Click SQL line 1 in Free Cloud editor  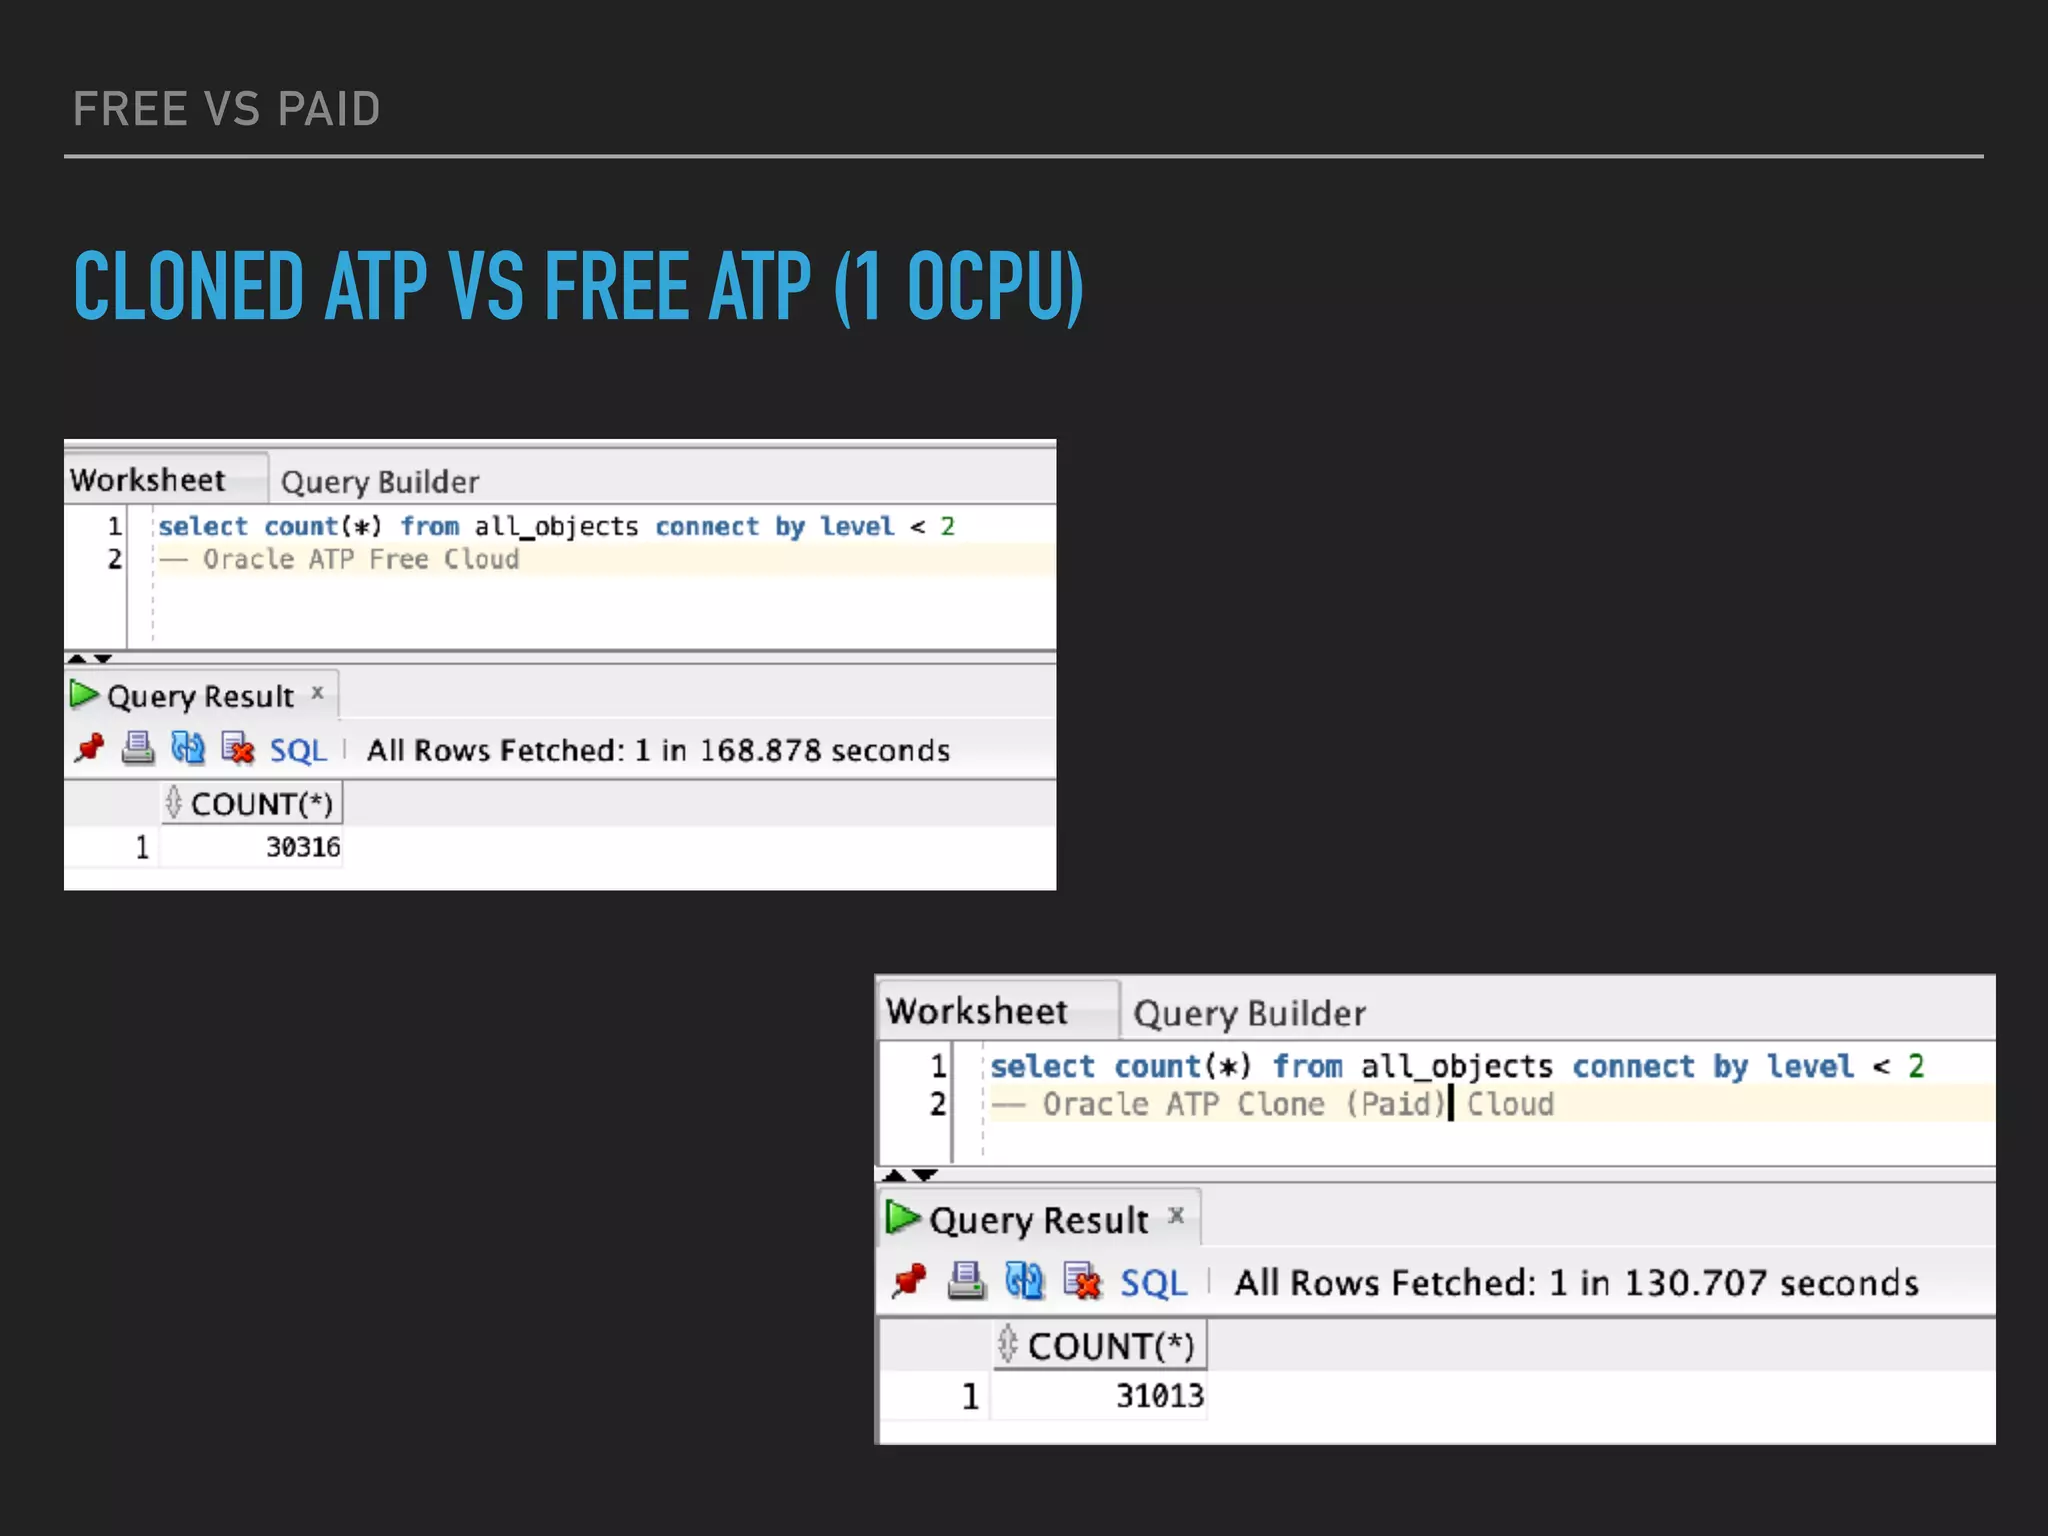[x=556, y=526]
